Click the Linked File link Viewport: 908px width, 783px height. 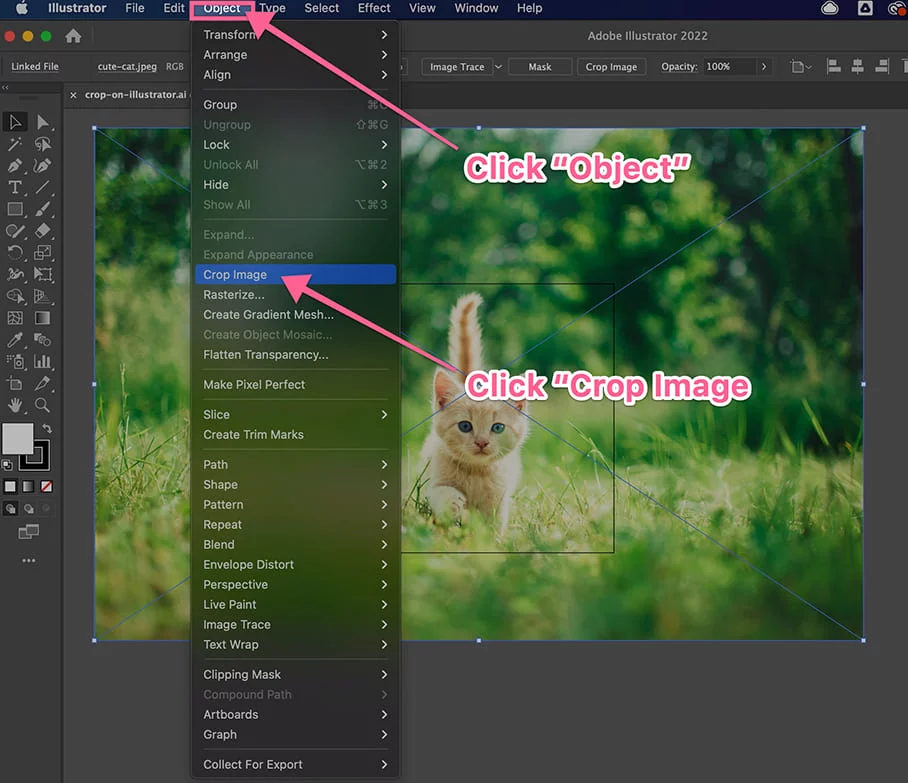click(x=35, y=67)
